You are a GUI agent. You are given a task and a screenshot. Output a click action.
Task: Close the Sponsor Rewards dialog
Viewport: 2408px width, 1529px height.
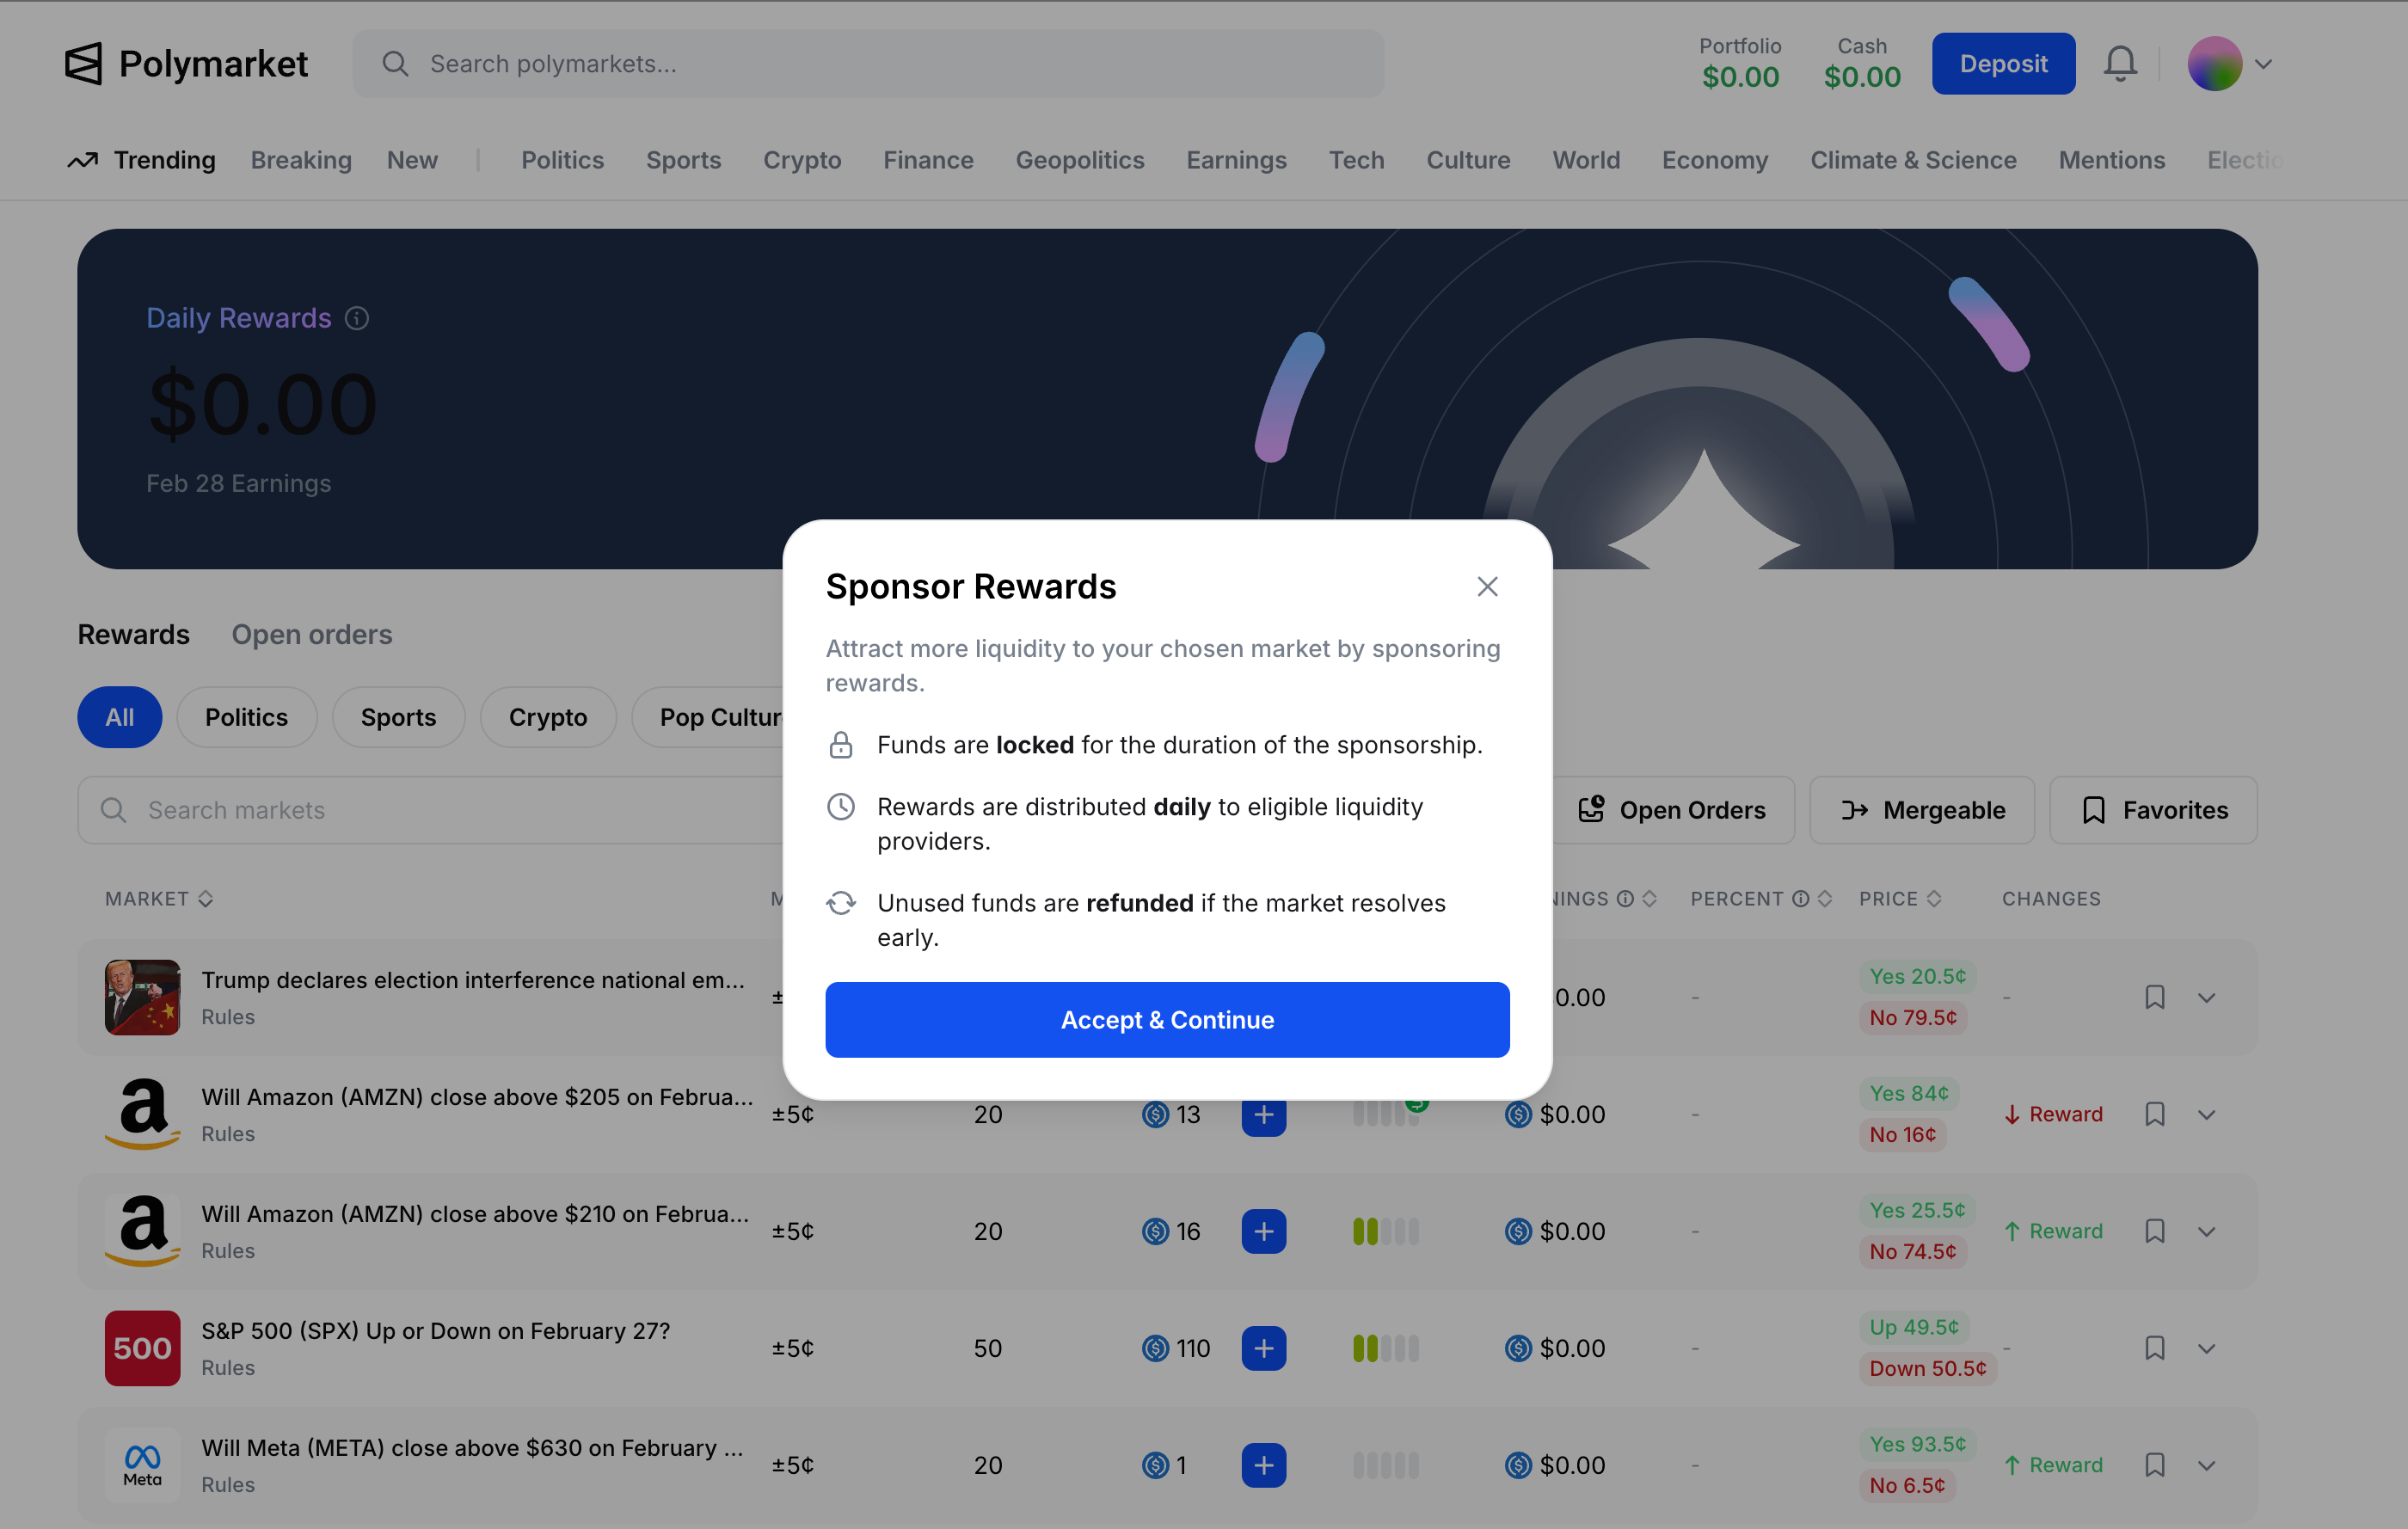tap(1487, 586)
